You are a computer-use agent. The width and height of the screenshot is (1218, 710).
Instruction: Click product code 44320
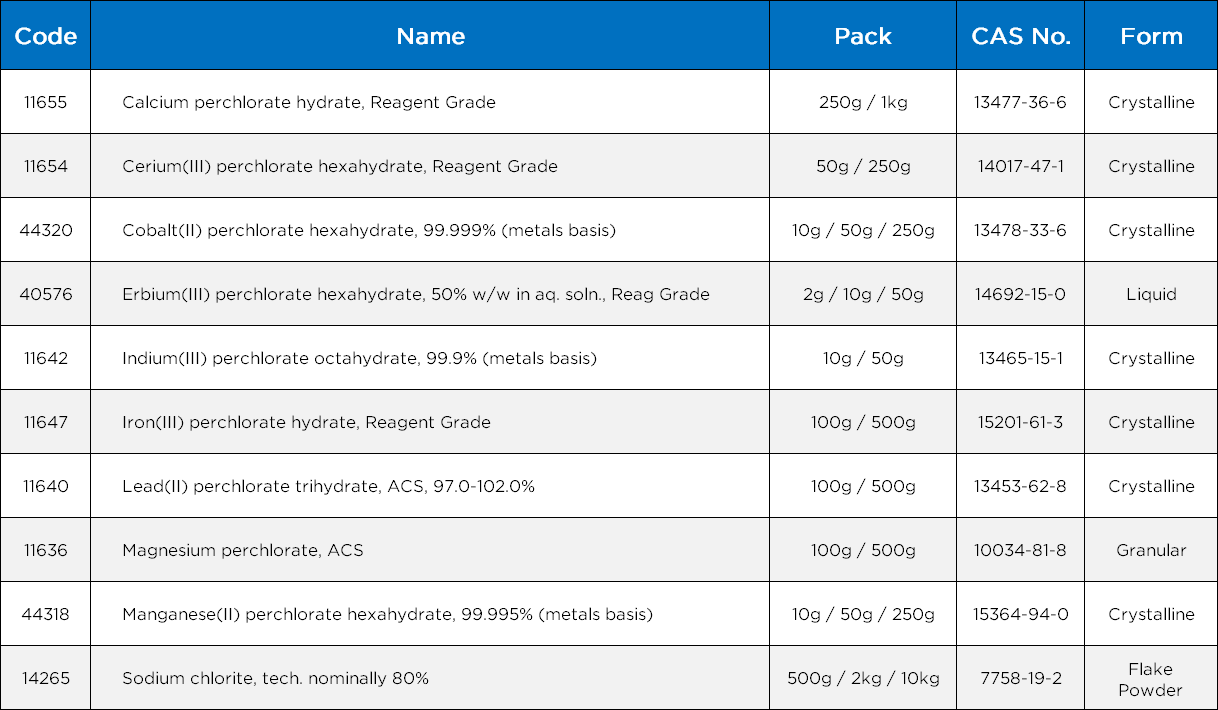(46, 230)
